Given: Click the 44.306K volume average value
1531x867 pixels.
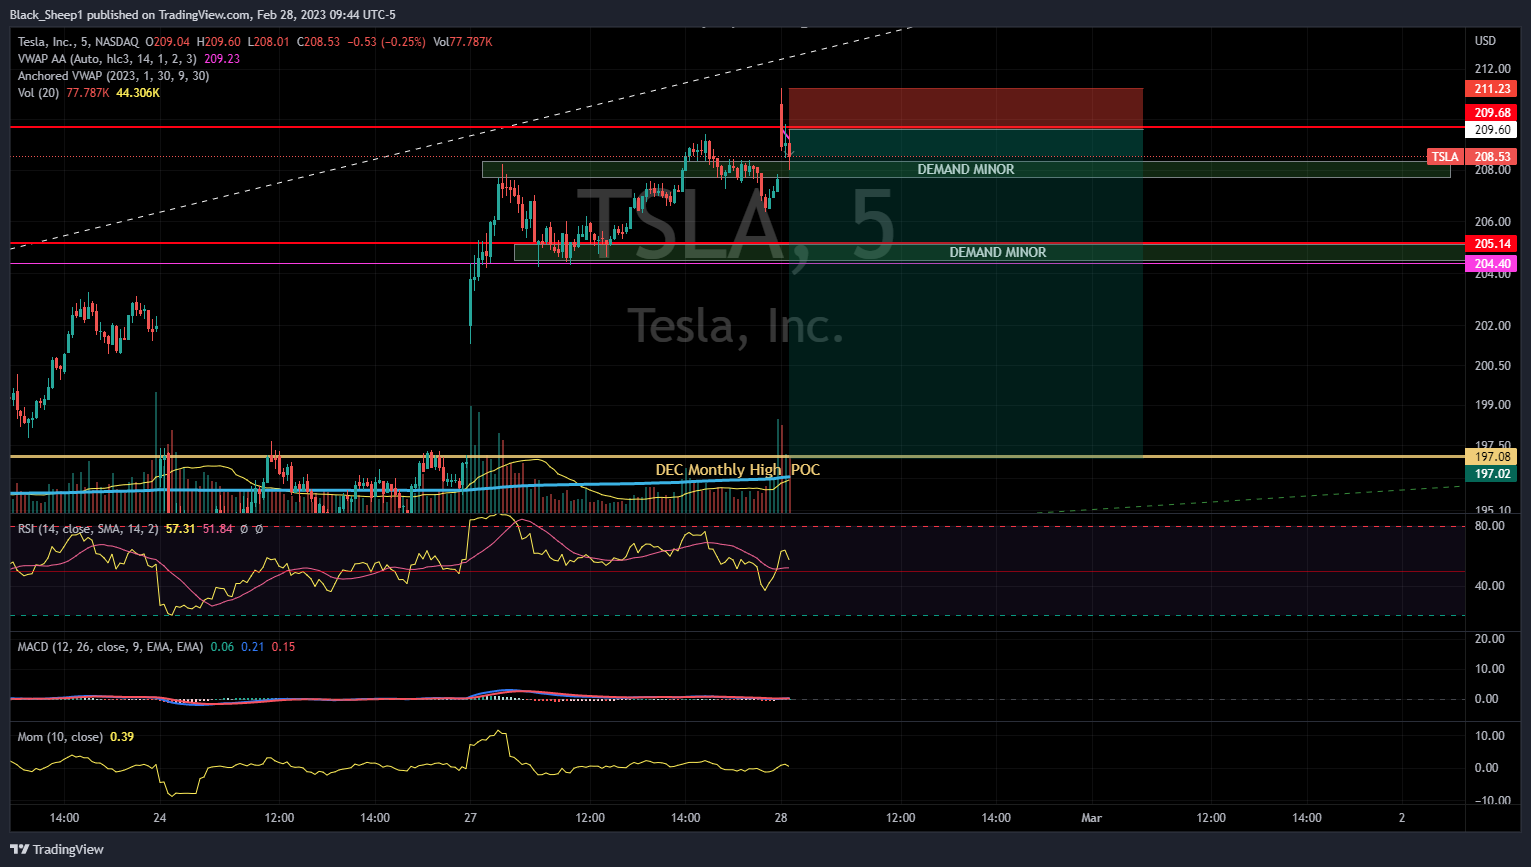Looking at the screenshot, I should point(138,93).
